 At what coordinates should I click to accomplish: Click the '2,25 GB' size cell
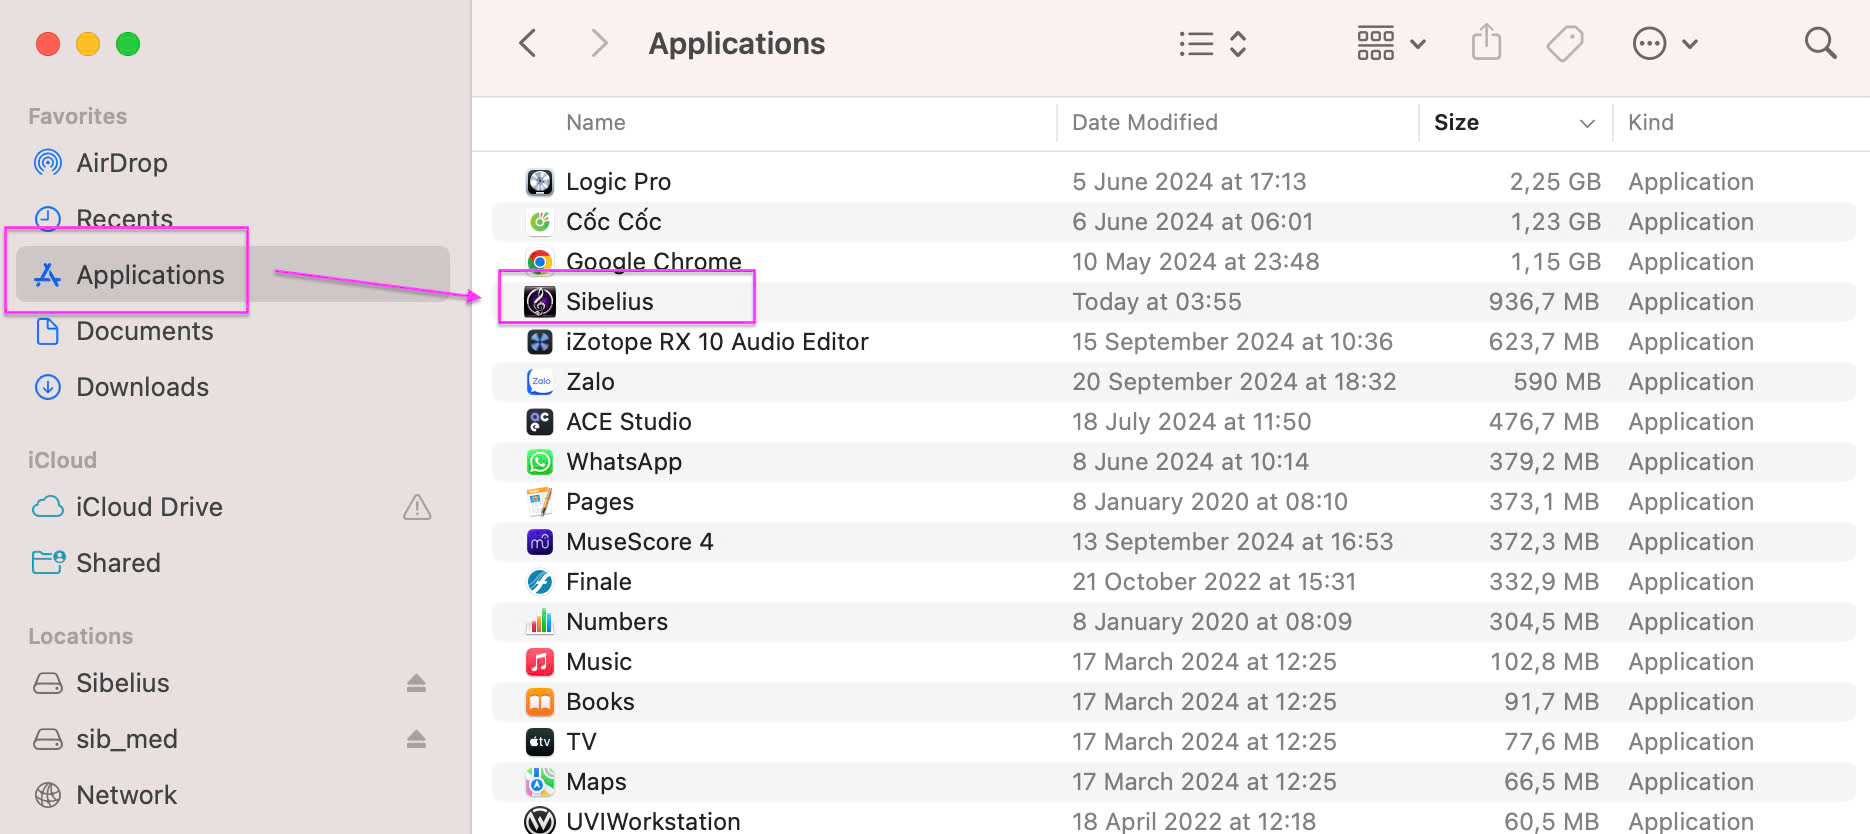tap(1555, 182)
